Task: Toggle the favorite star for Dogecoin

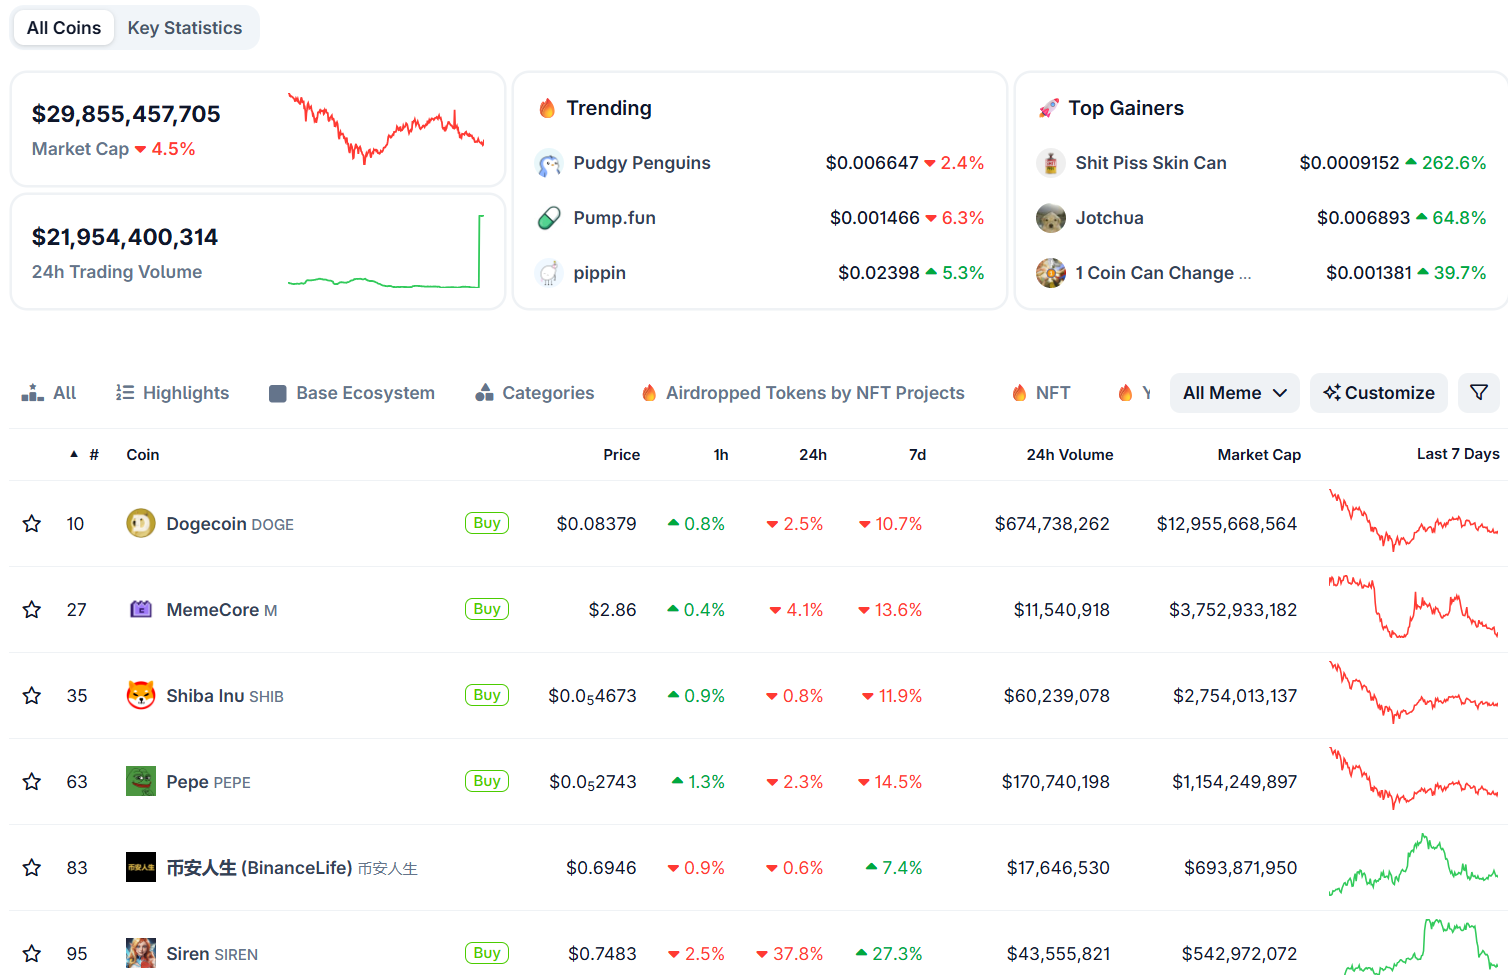Action: 32,523
